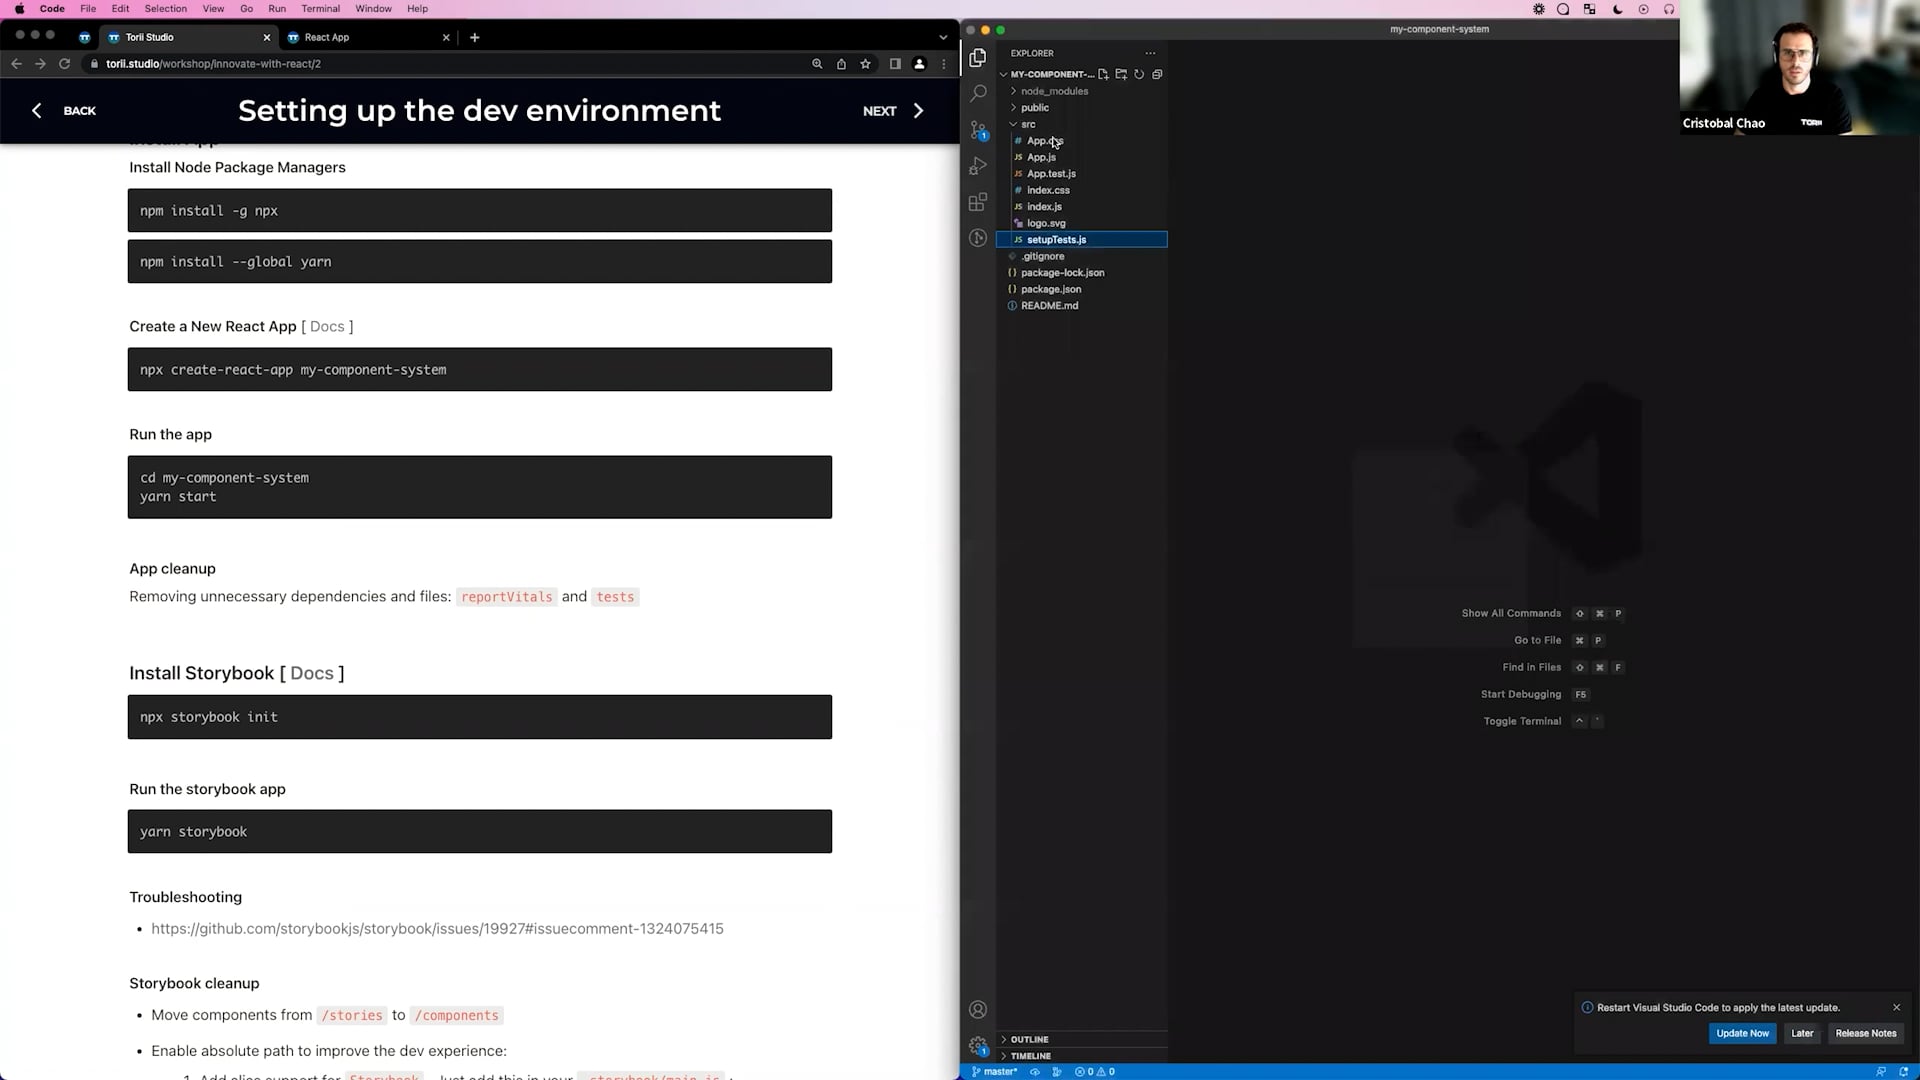Open the storybook GitHub issue troubleshooting link
The image size is (1920, 1080).
(437, 929)
